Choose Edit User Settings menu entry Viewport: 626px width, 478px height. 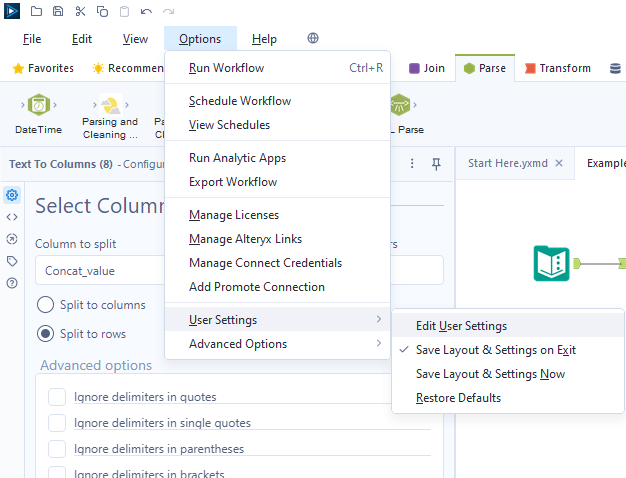pos(461,326)
